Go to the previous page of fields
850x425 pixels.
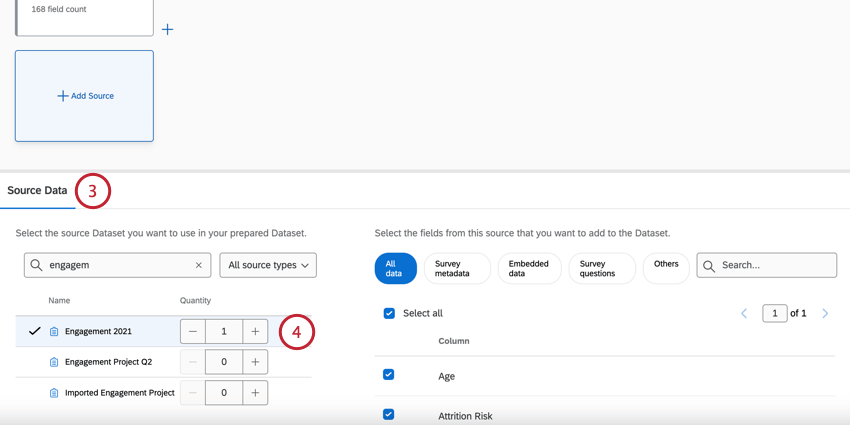click(744, 313)
